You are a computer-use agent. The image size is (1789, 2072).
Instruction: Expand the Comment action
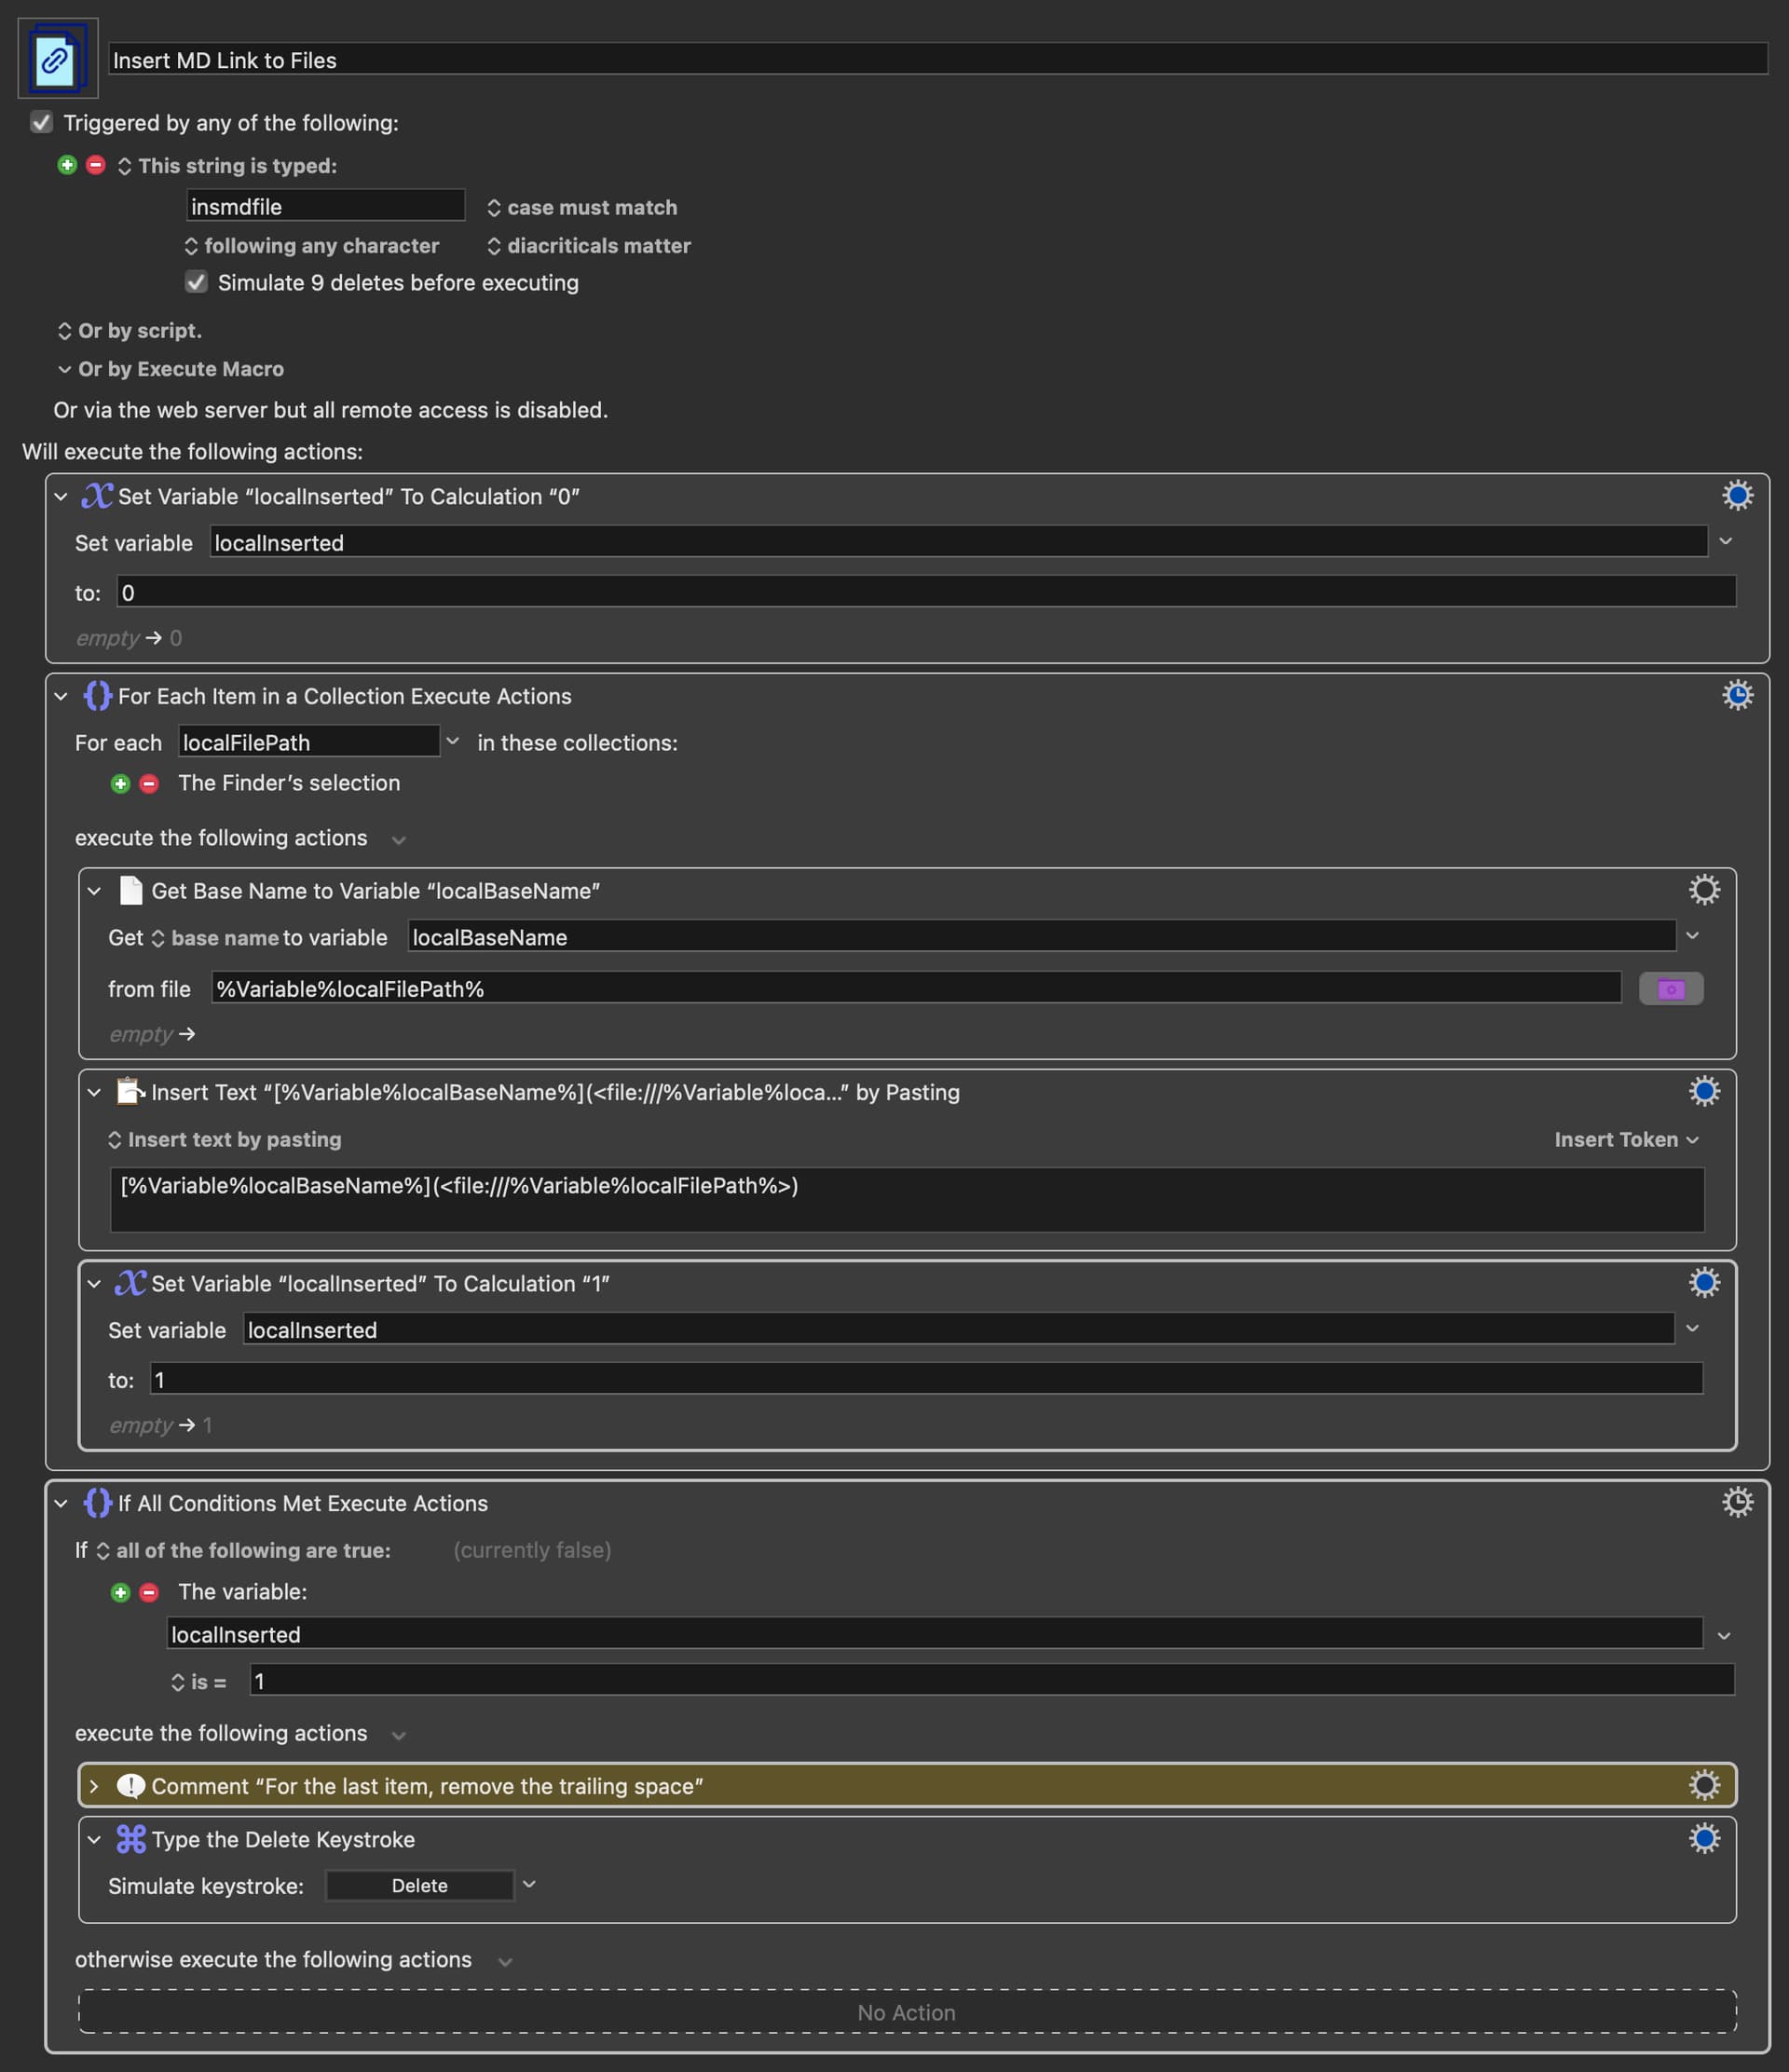94,1786
